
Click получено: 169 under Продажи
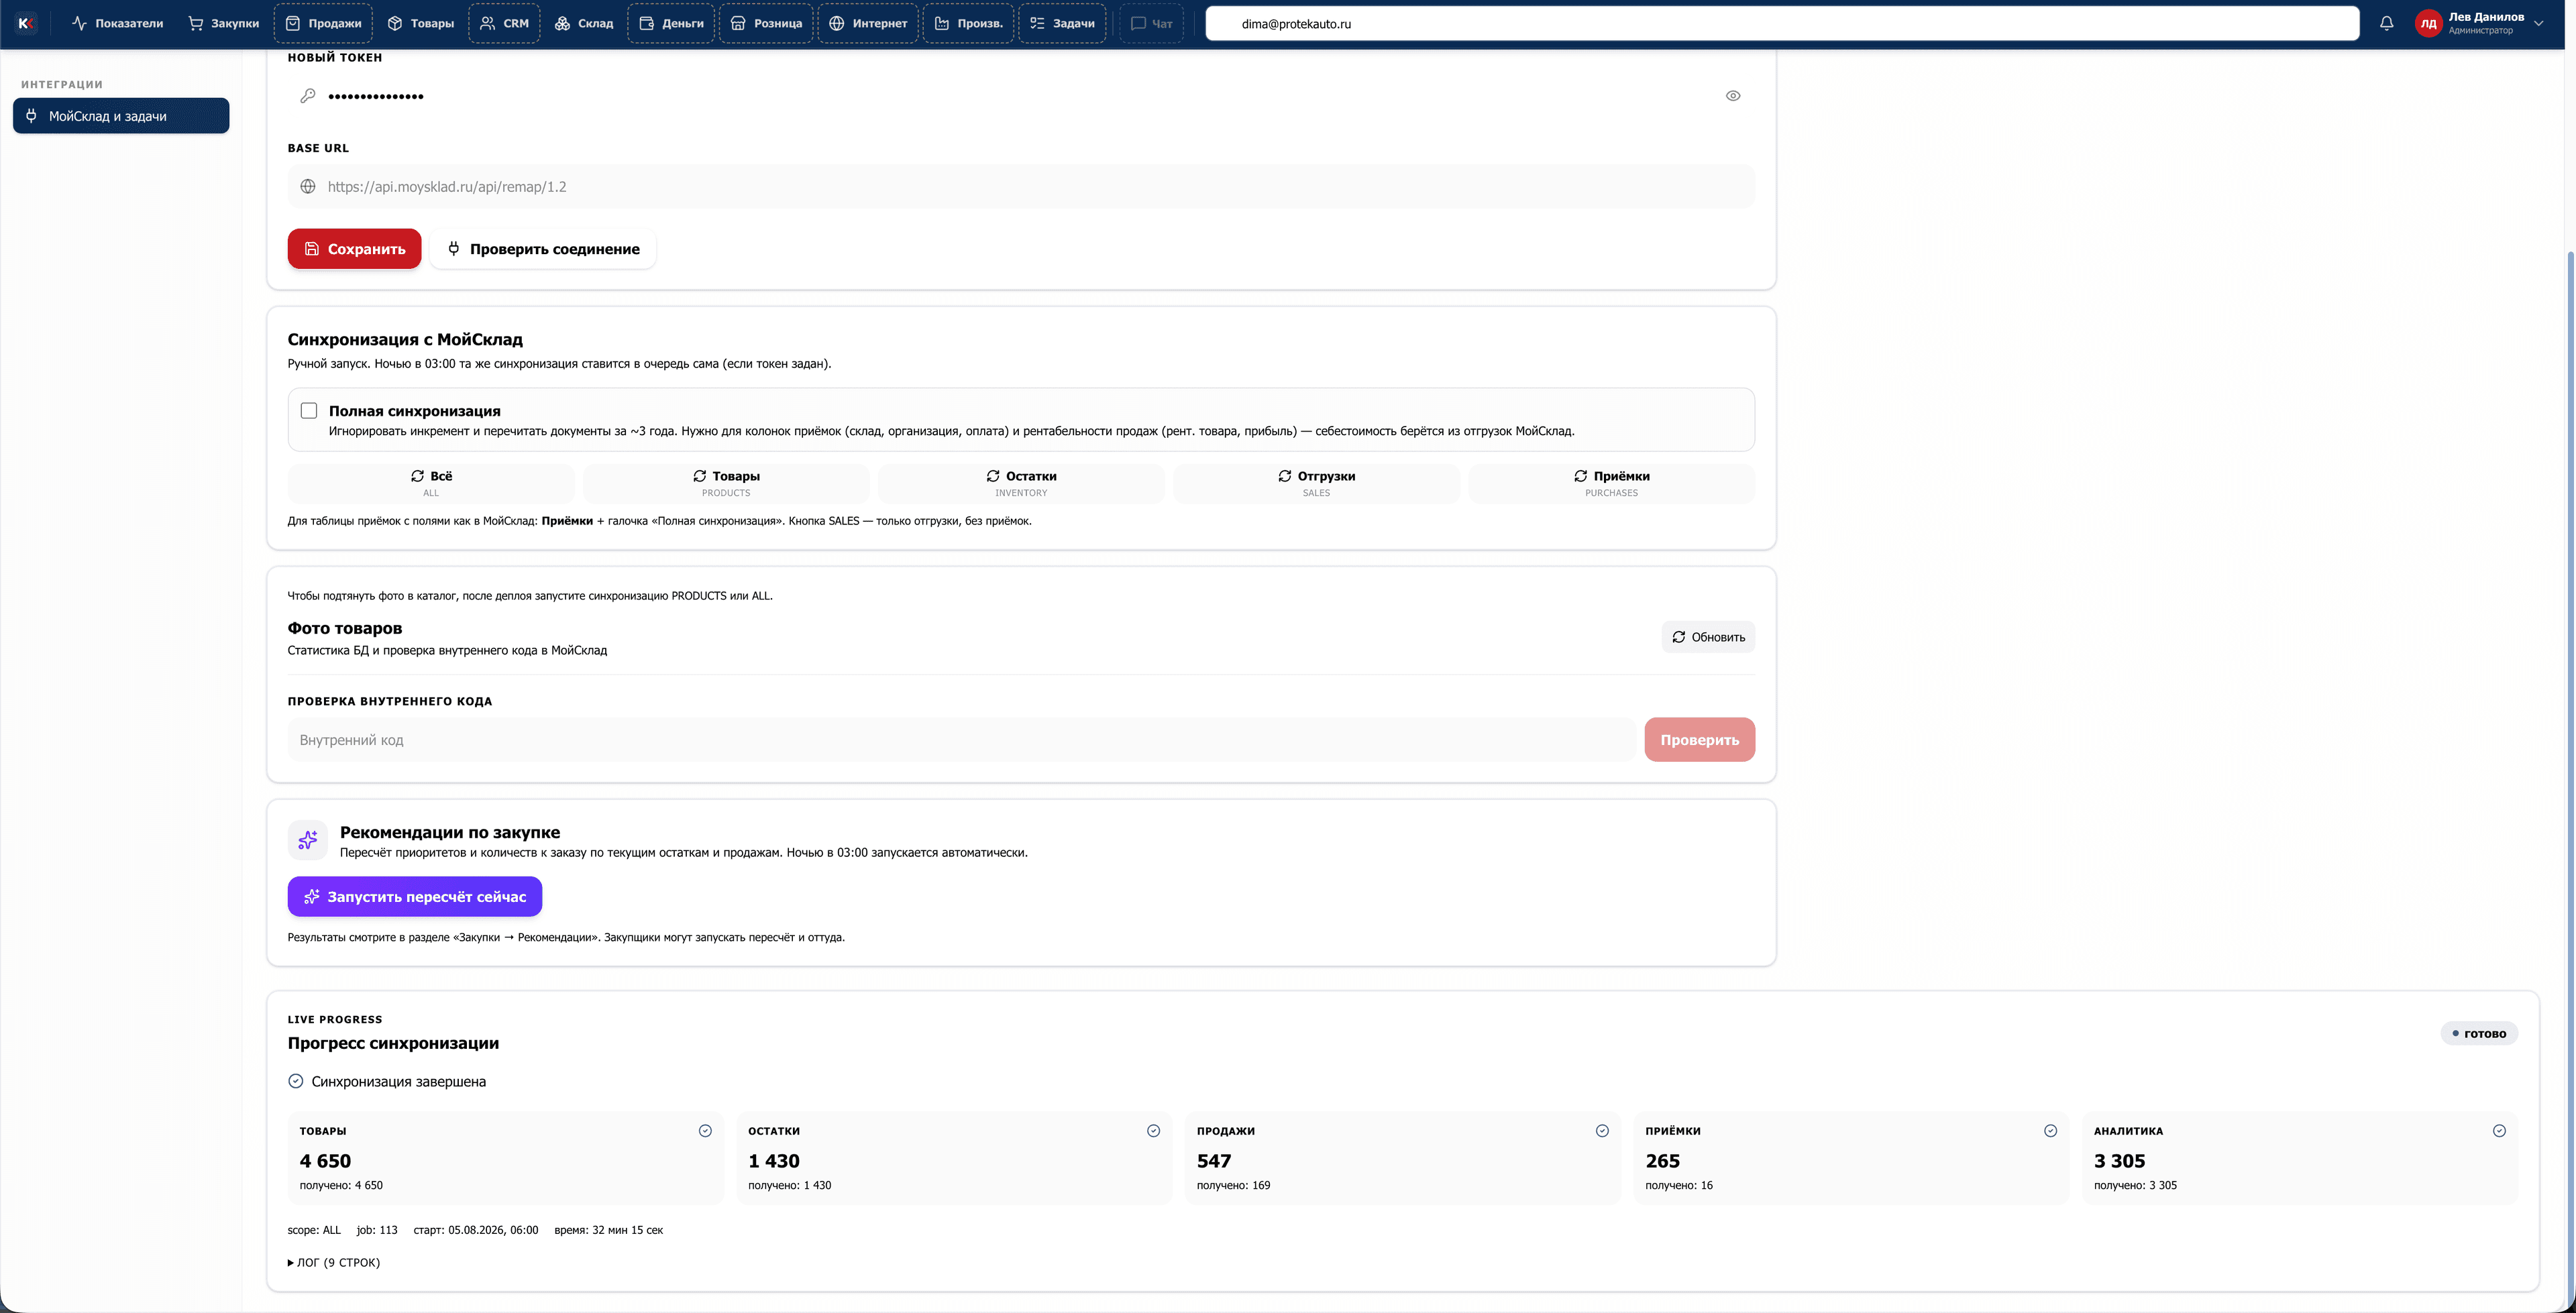tap(1234, 1185)
